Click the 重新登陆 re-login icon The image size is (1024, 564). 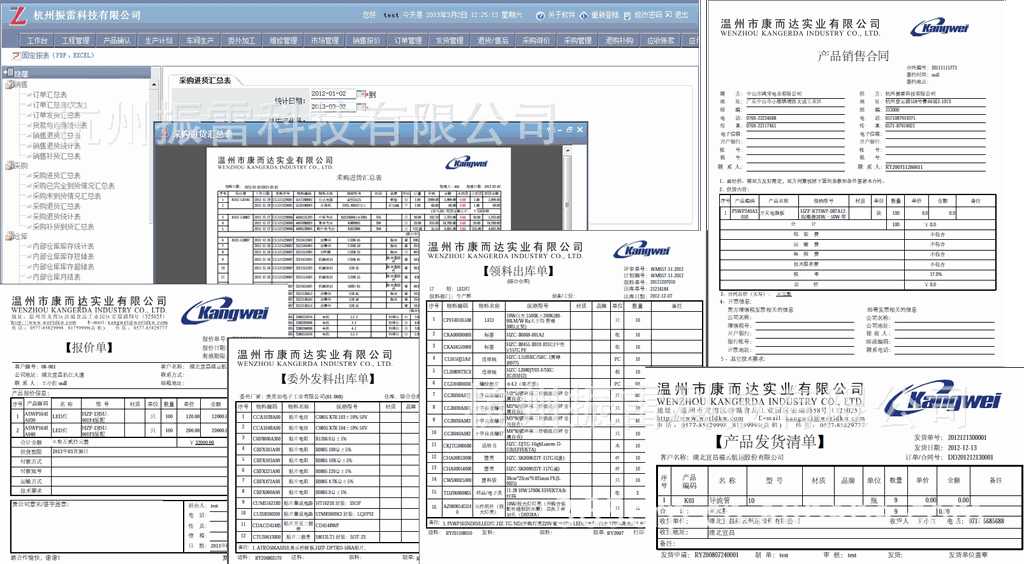point(584,15)
